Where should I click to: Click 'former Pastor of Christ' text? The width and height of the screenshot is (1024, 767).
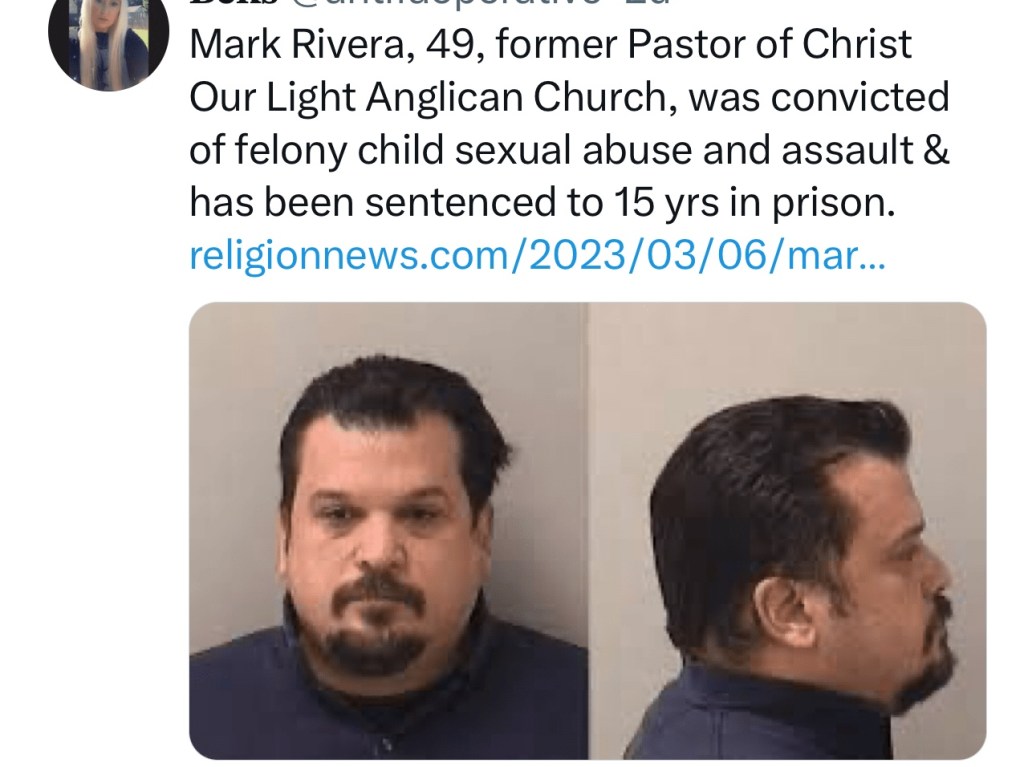pyautogui.click(x=703, y=46)
